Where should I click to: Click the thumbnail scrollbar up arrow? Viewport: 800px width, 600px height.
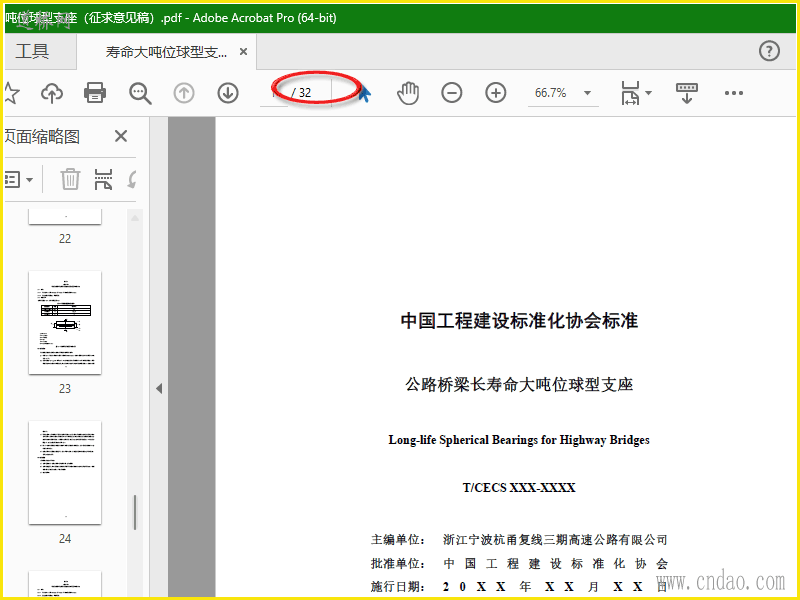click(135, 218)
